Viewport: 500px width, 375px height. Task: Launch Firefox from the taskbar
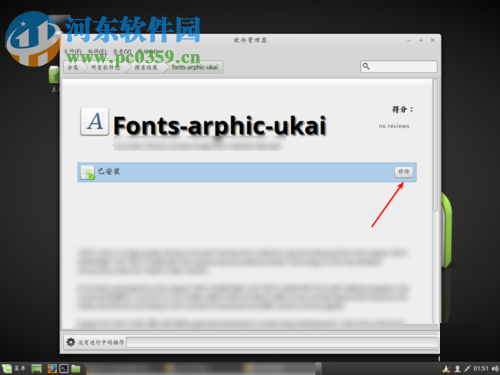(52, 368)
